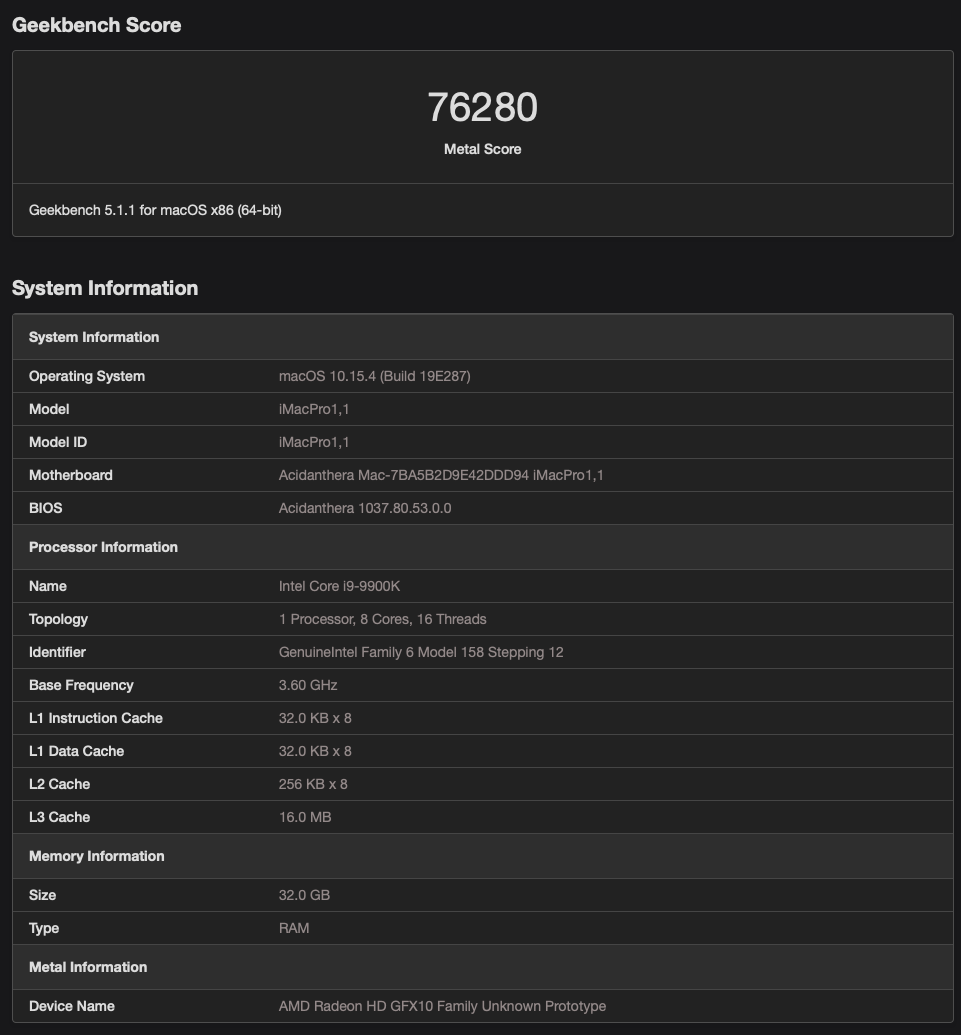Click the 'Processor Information' section header
This screenshot has width=961, height=1035.
(x=482, y=547)
